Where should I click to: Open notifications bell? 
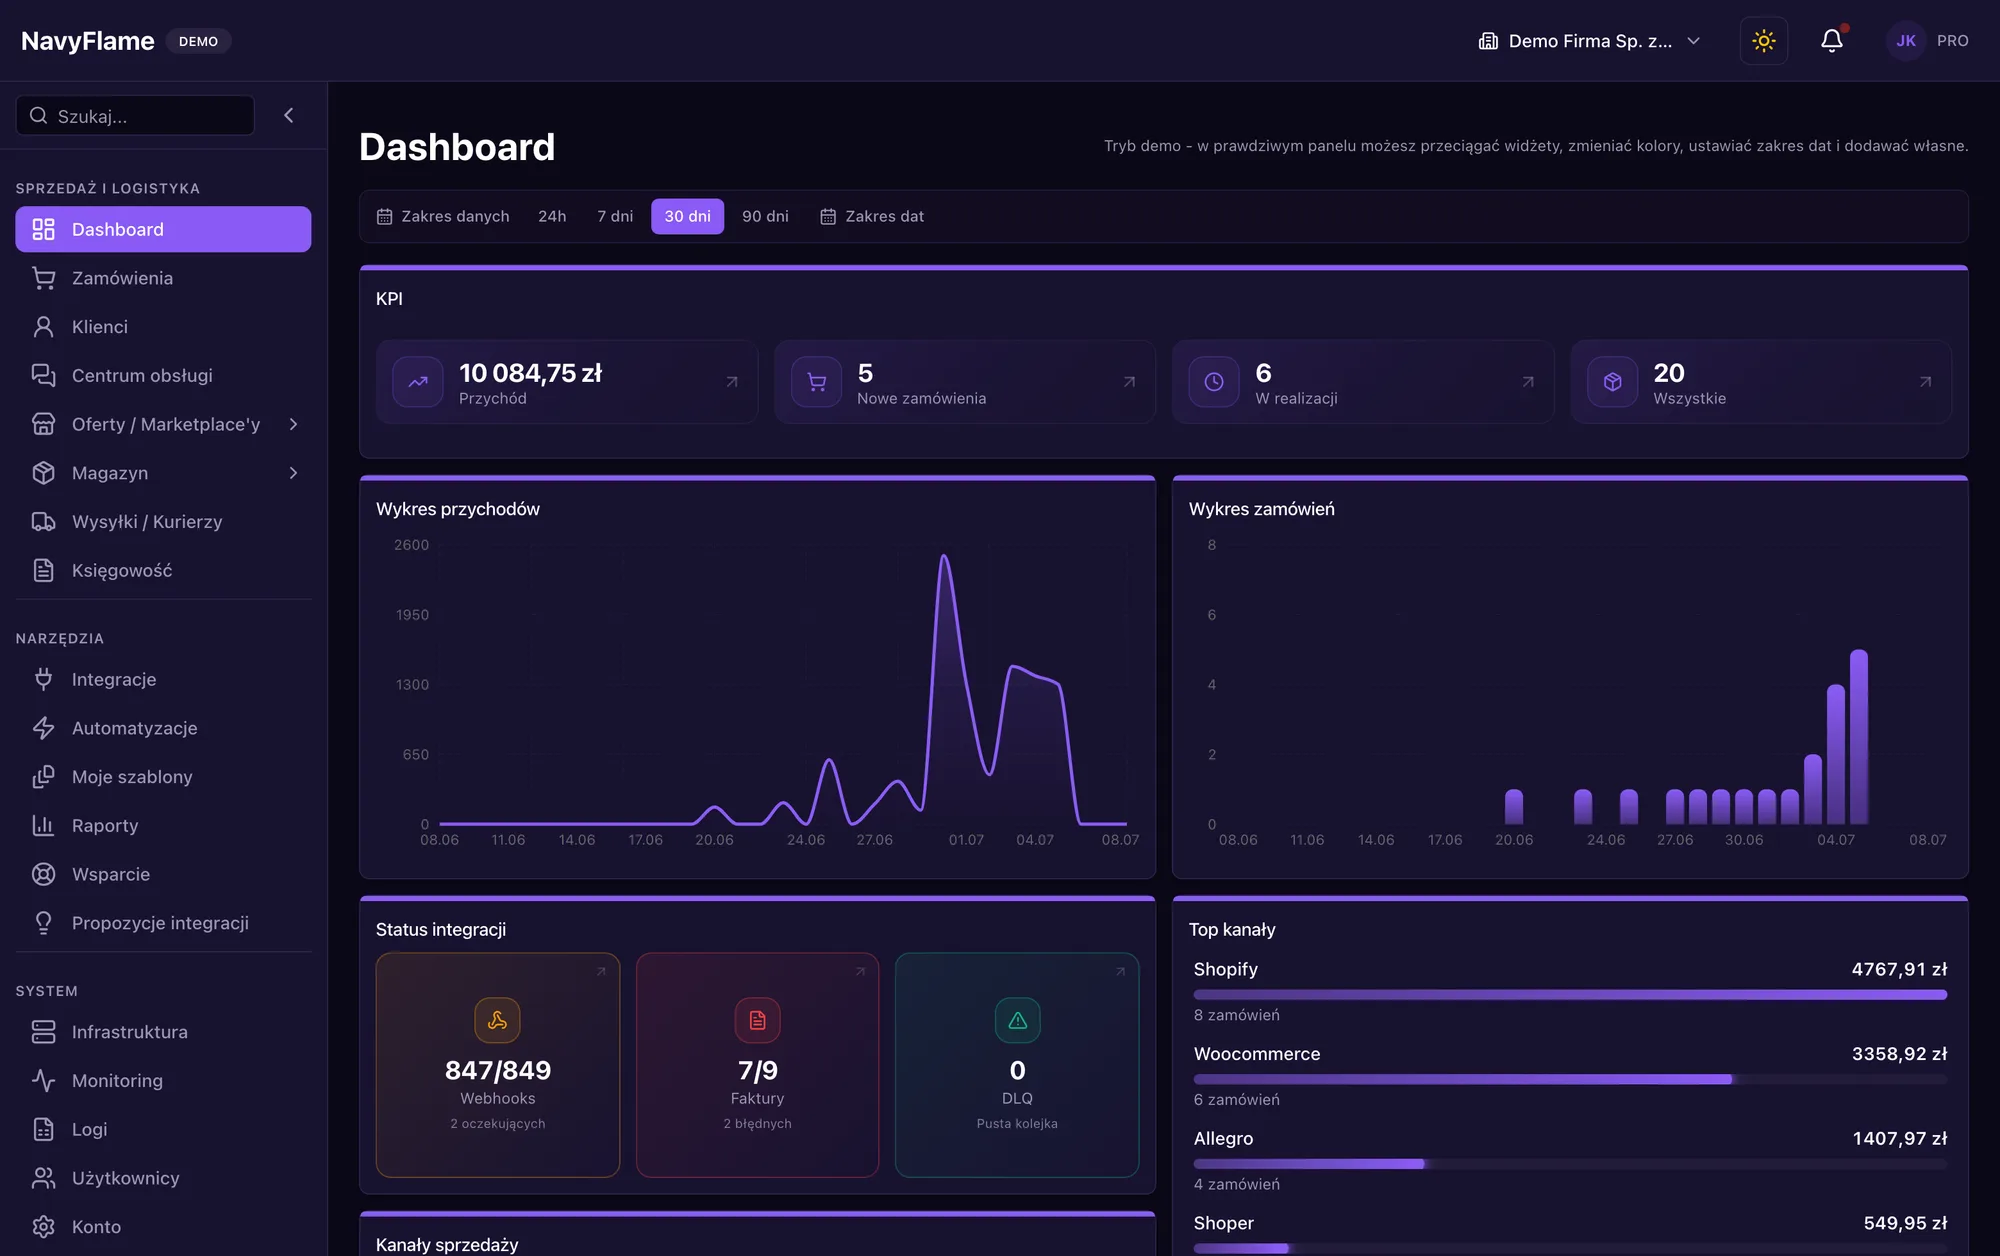[1831, 41]
